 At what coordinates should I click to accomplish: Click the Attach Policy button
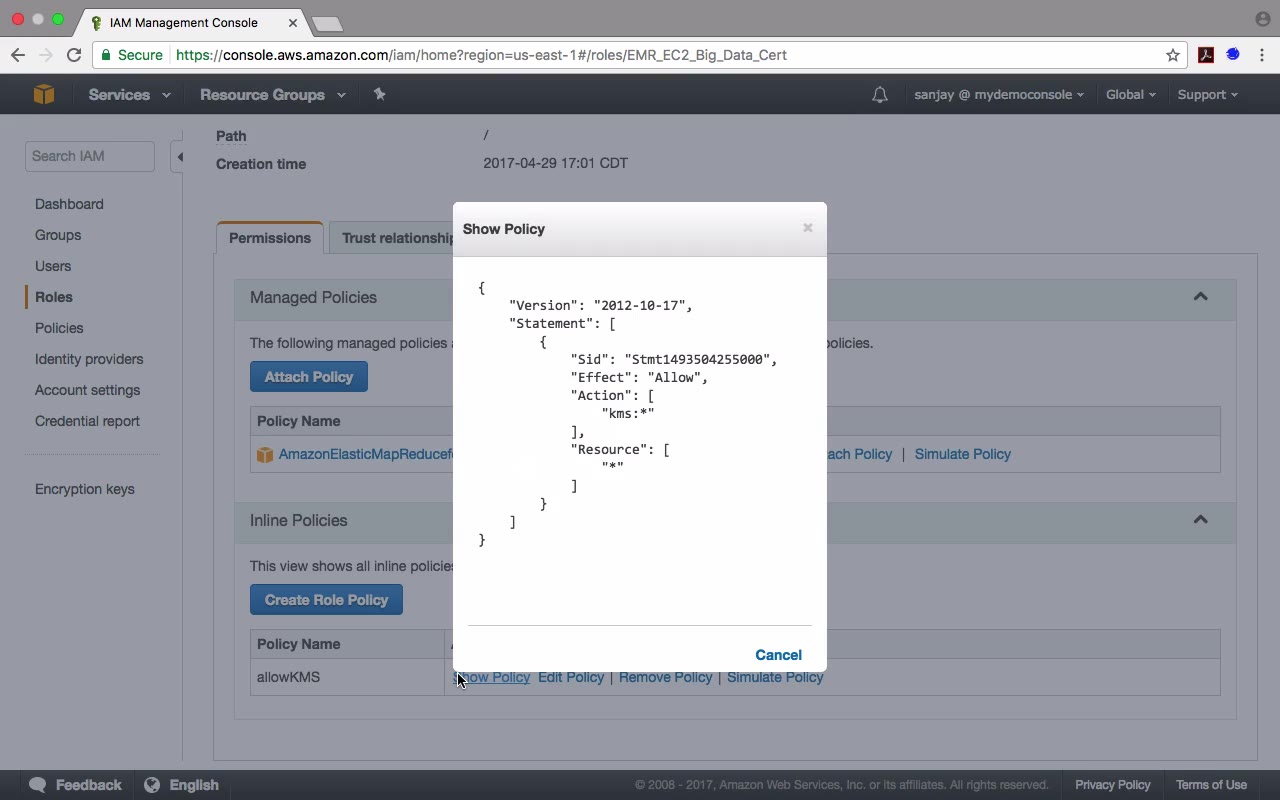309,377
